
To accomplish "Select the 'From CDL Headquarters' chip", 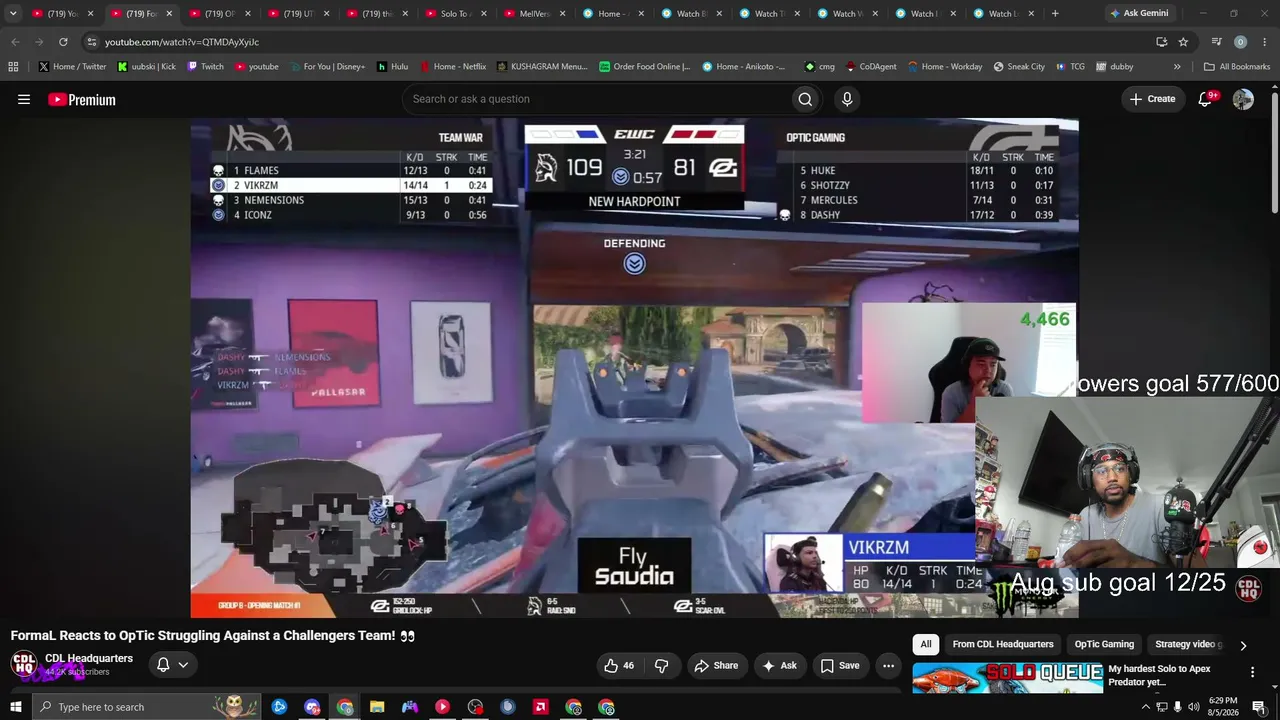I will pyautogui.click(x=1003, y=645).
